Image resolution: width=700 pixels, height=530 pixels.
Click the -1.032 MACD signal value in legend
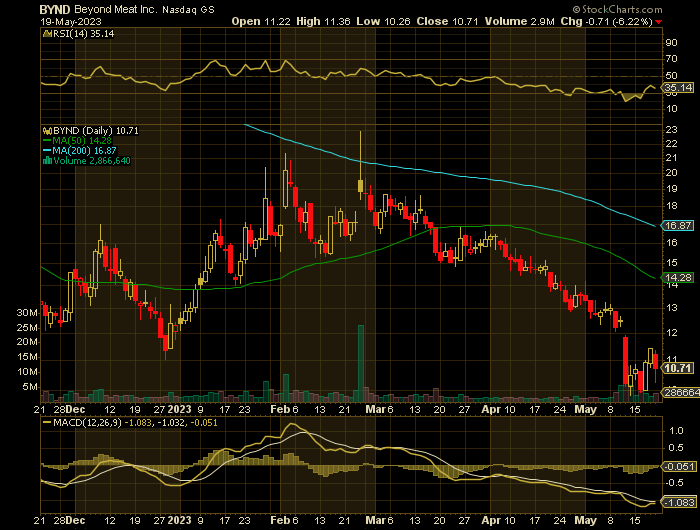click(170, 422)
